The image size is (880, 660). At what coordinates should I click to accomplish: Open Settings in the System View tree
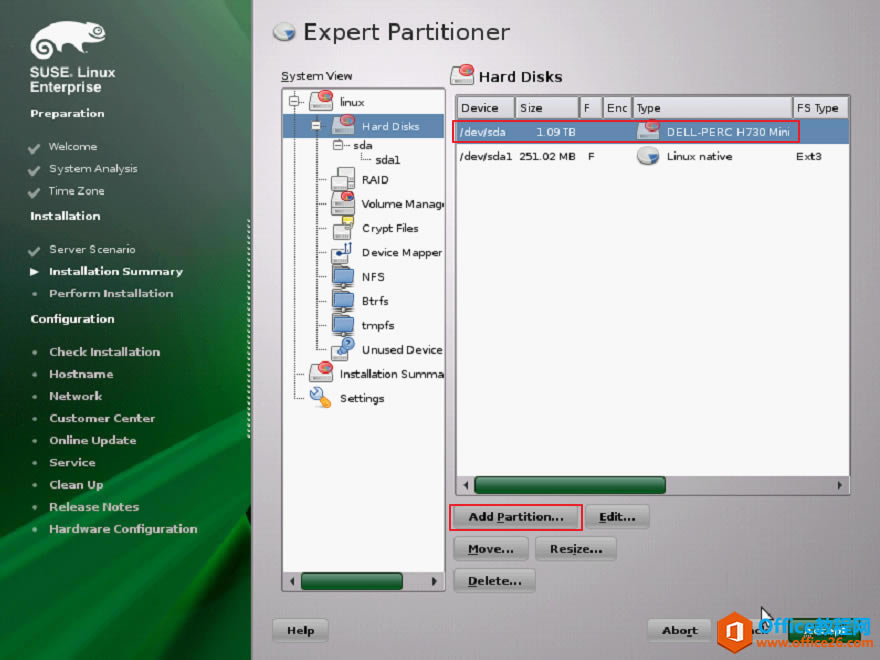click(x=362, y=398)
